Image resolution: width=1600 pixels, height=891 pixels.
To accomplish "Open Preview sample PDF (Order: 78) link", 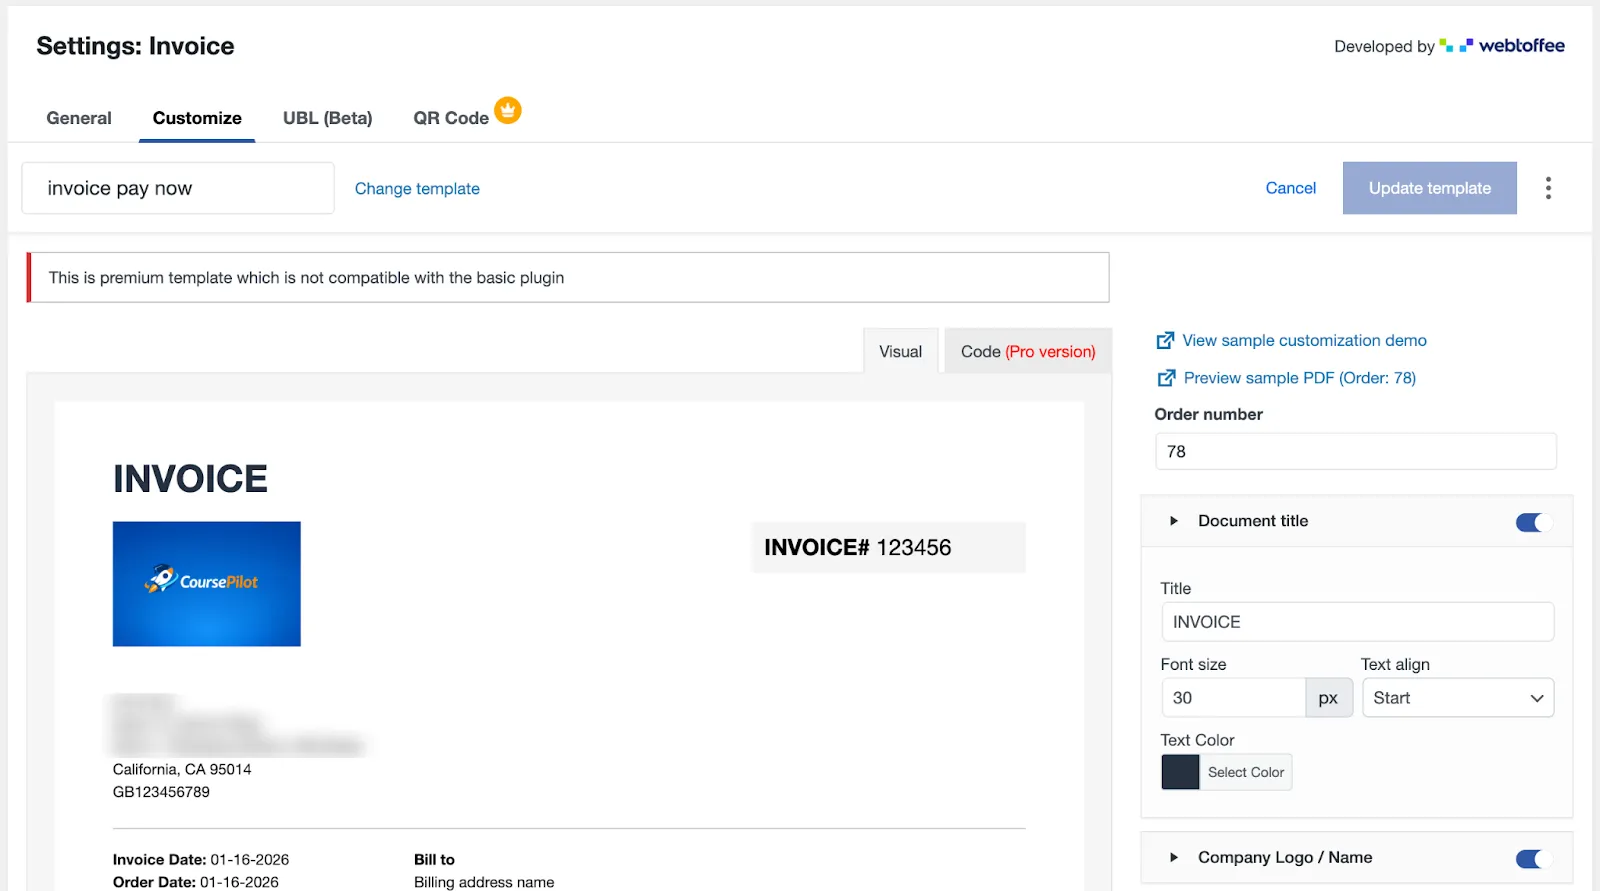I will (x=1299, y=378).
